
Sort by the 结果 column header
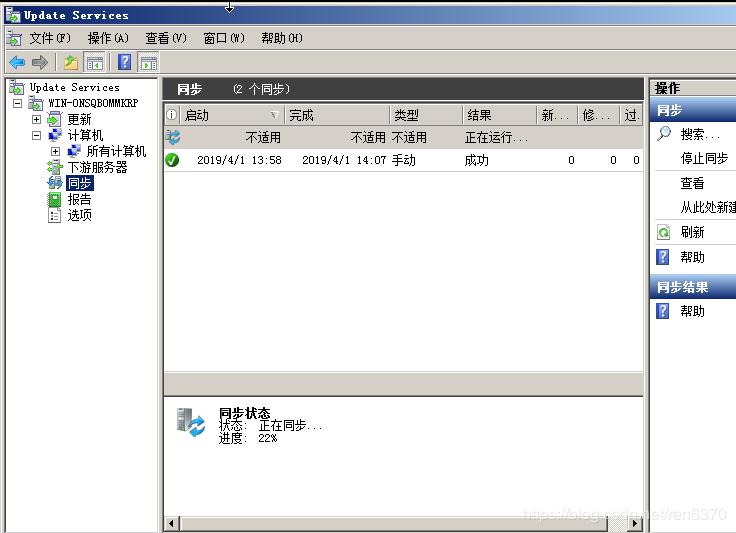(499, 115)
